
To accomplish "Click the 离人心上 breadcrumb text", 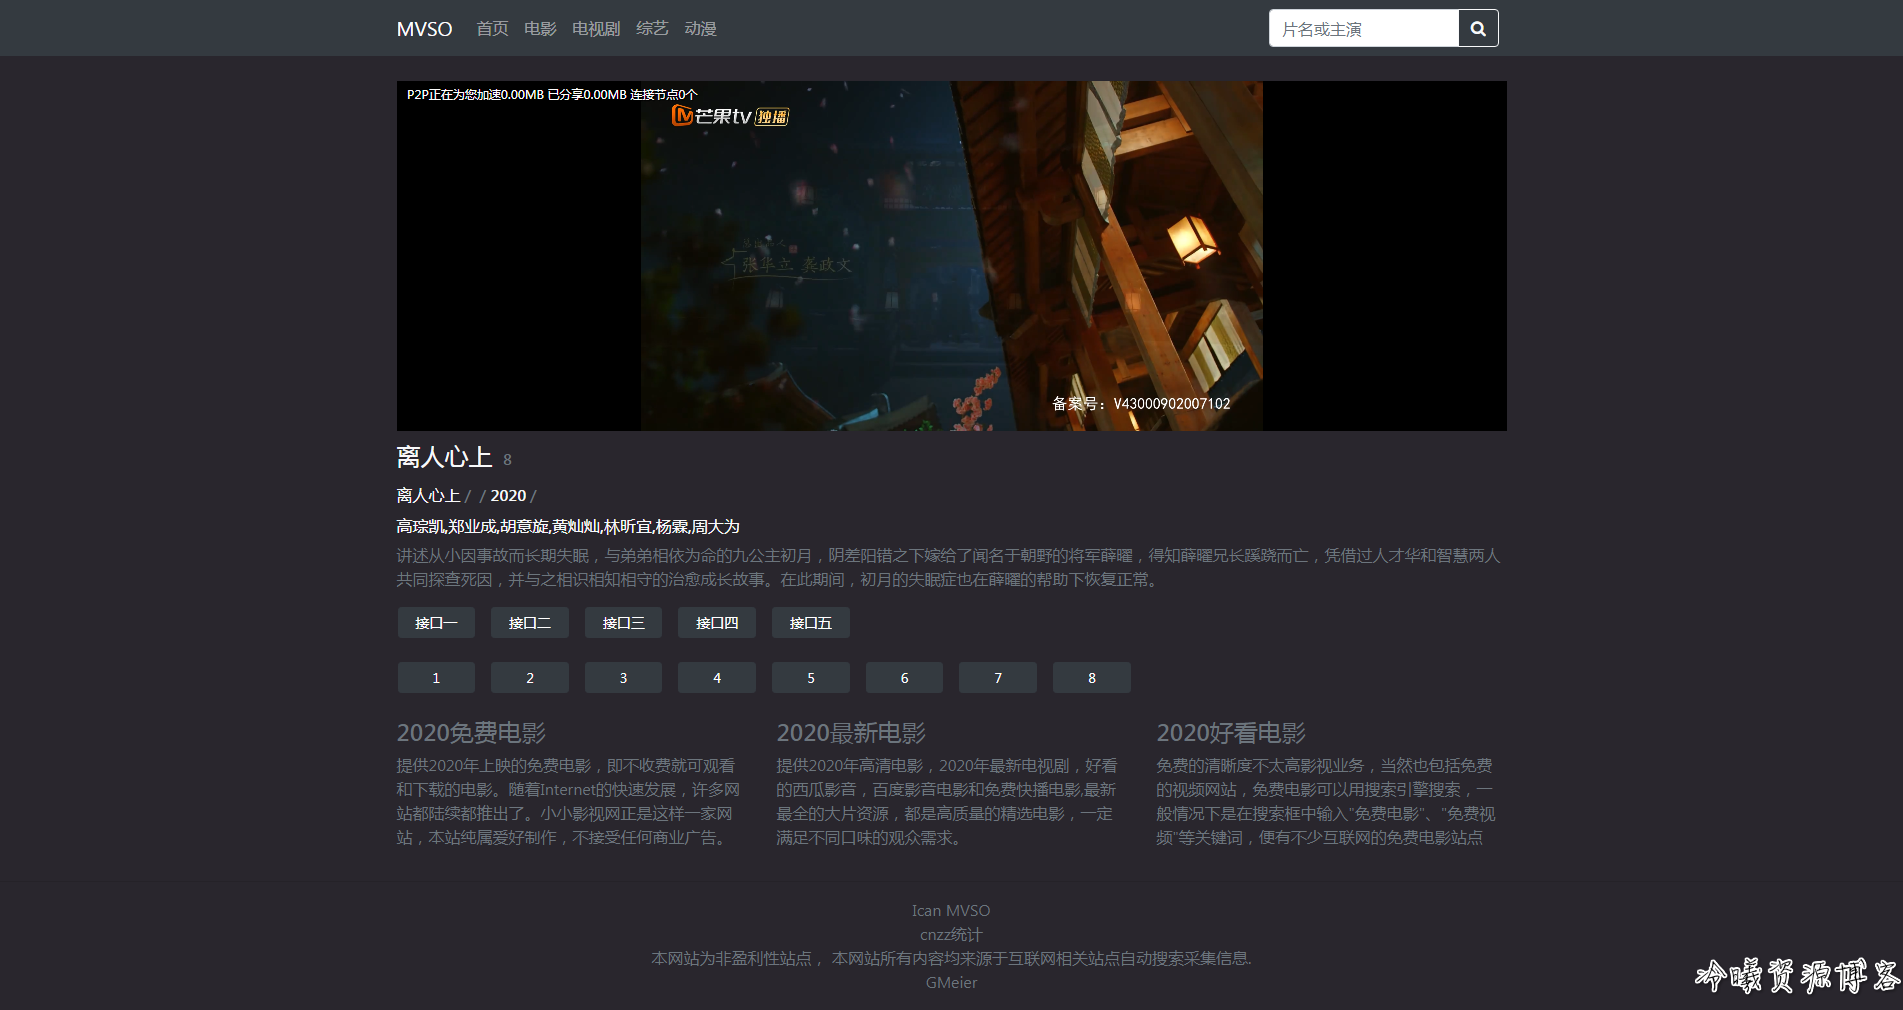I will click(428, 496).
